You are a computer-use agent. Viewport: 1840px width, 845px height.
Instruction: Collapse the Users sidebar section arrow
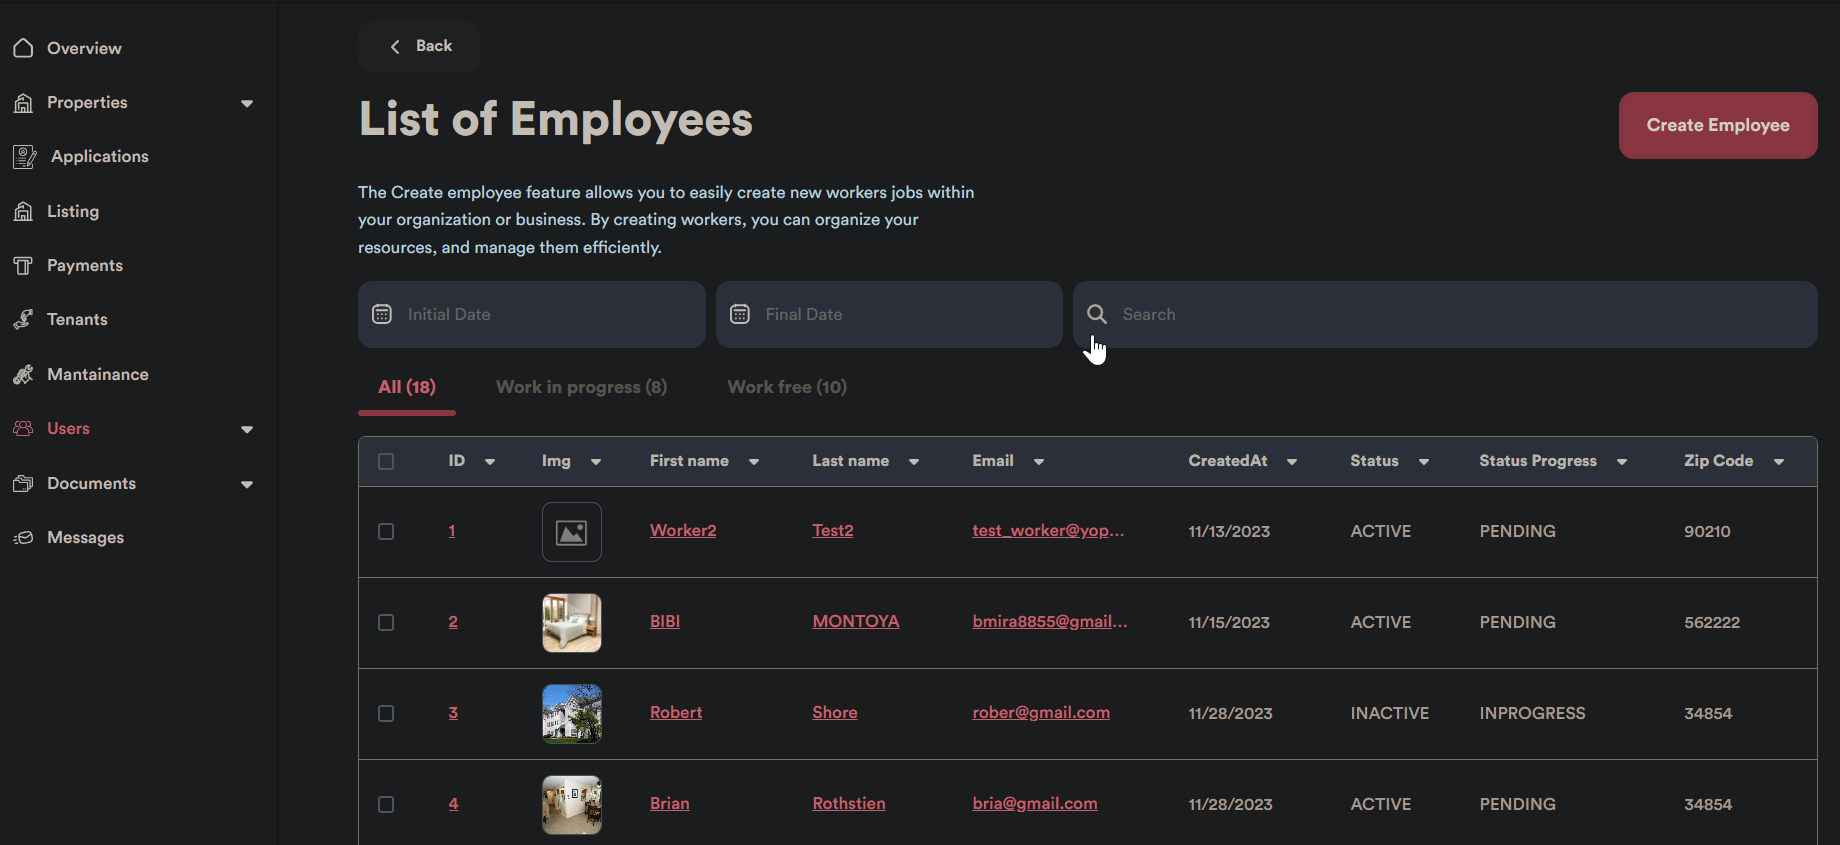pyautogui.click(x=247, y=429)
